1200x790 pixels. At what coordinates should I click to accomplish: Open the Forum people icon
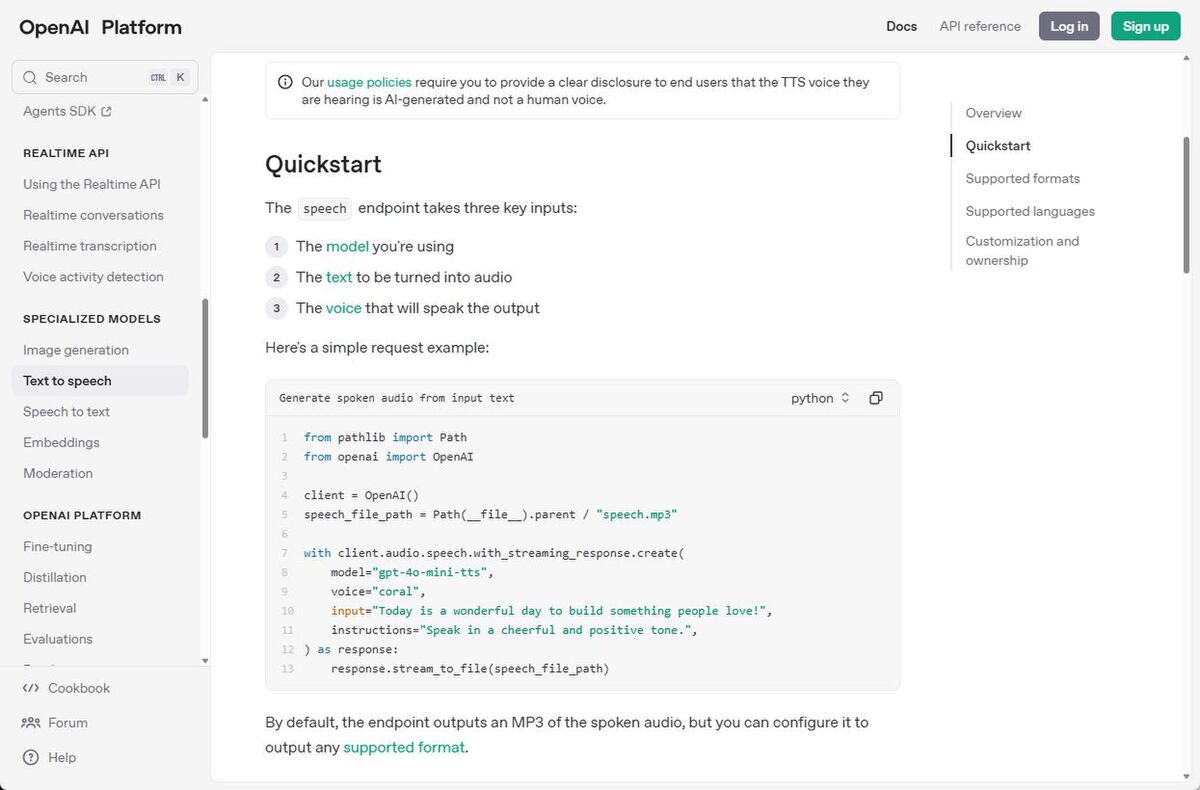click(x=31, y=723)
